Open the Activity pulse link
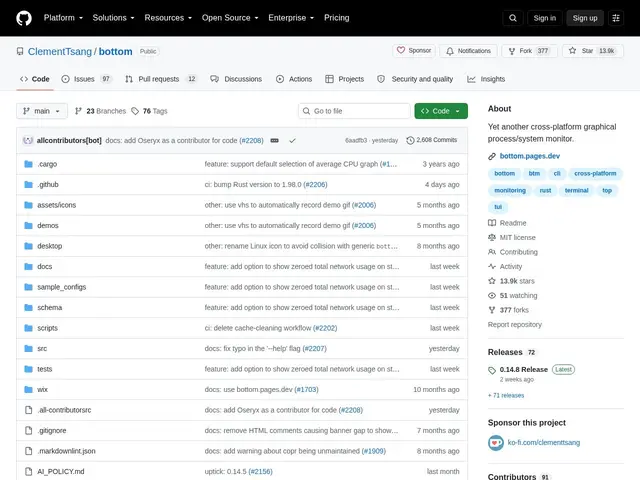Image resolution: width=640 pixels, height=480 pixels. click(505, 267)
